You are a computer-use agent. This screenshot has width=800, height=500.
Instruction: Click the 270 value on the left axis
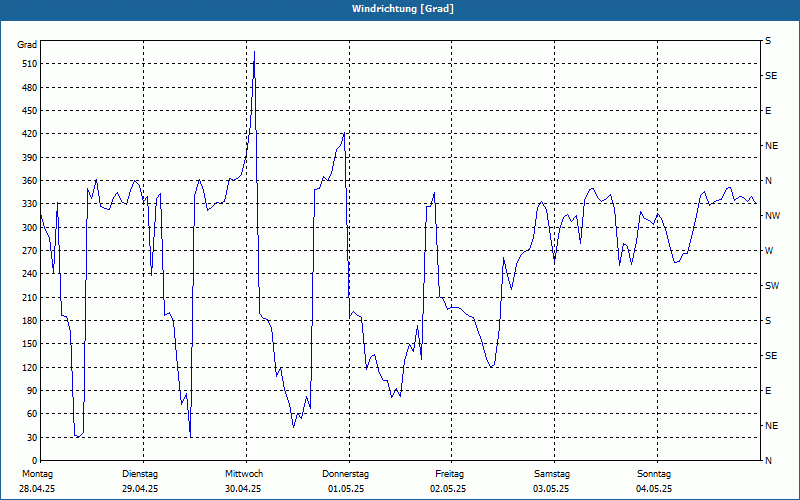click(27, 251)
